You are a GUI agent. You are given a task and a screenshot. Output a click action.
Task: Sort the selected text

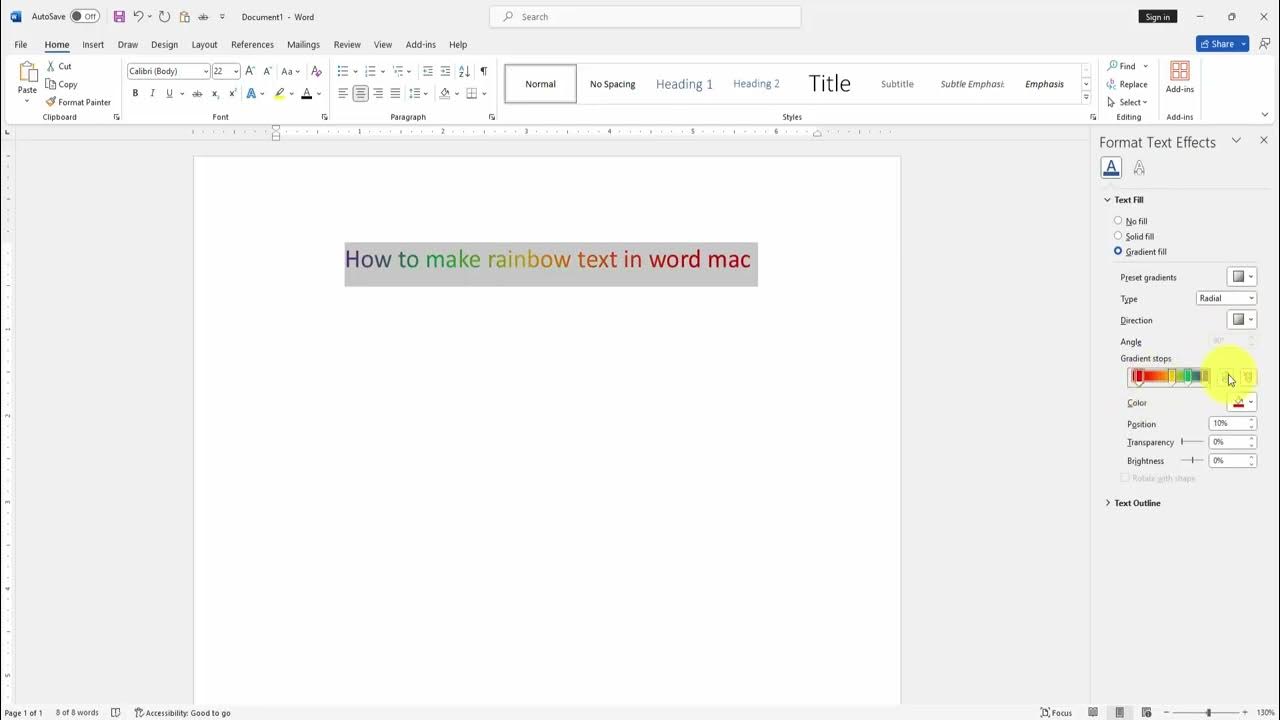coord(464,71)
